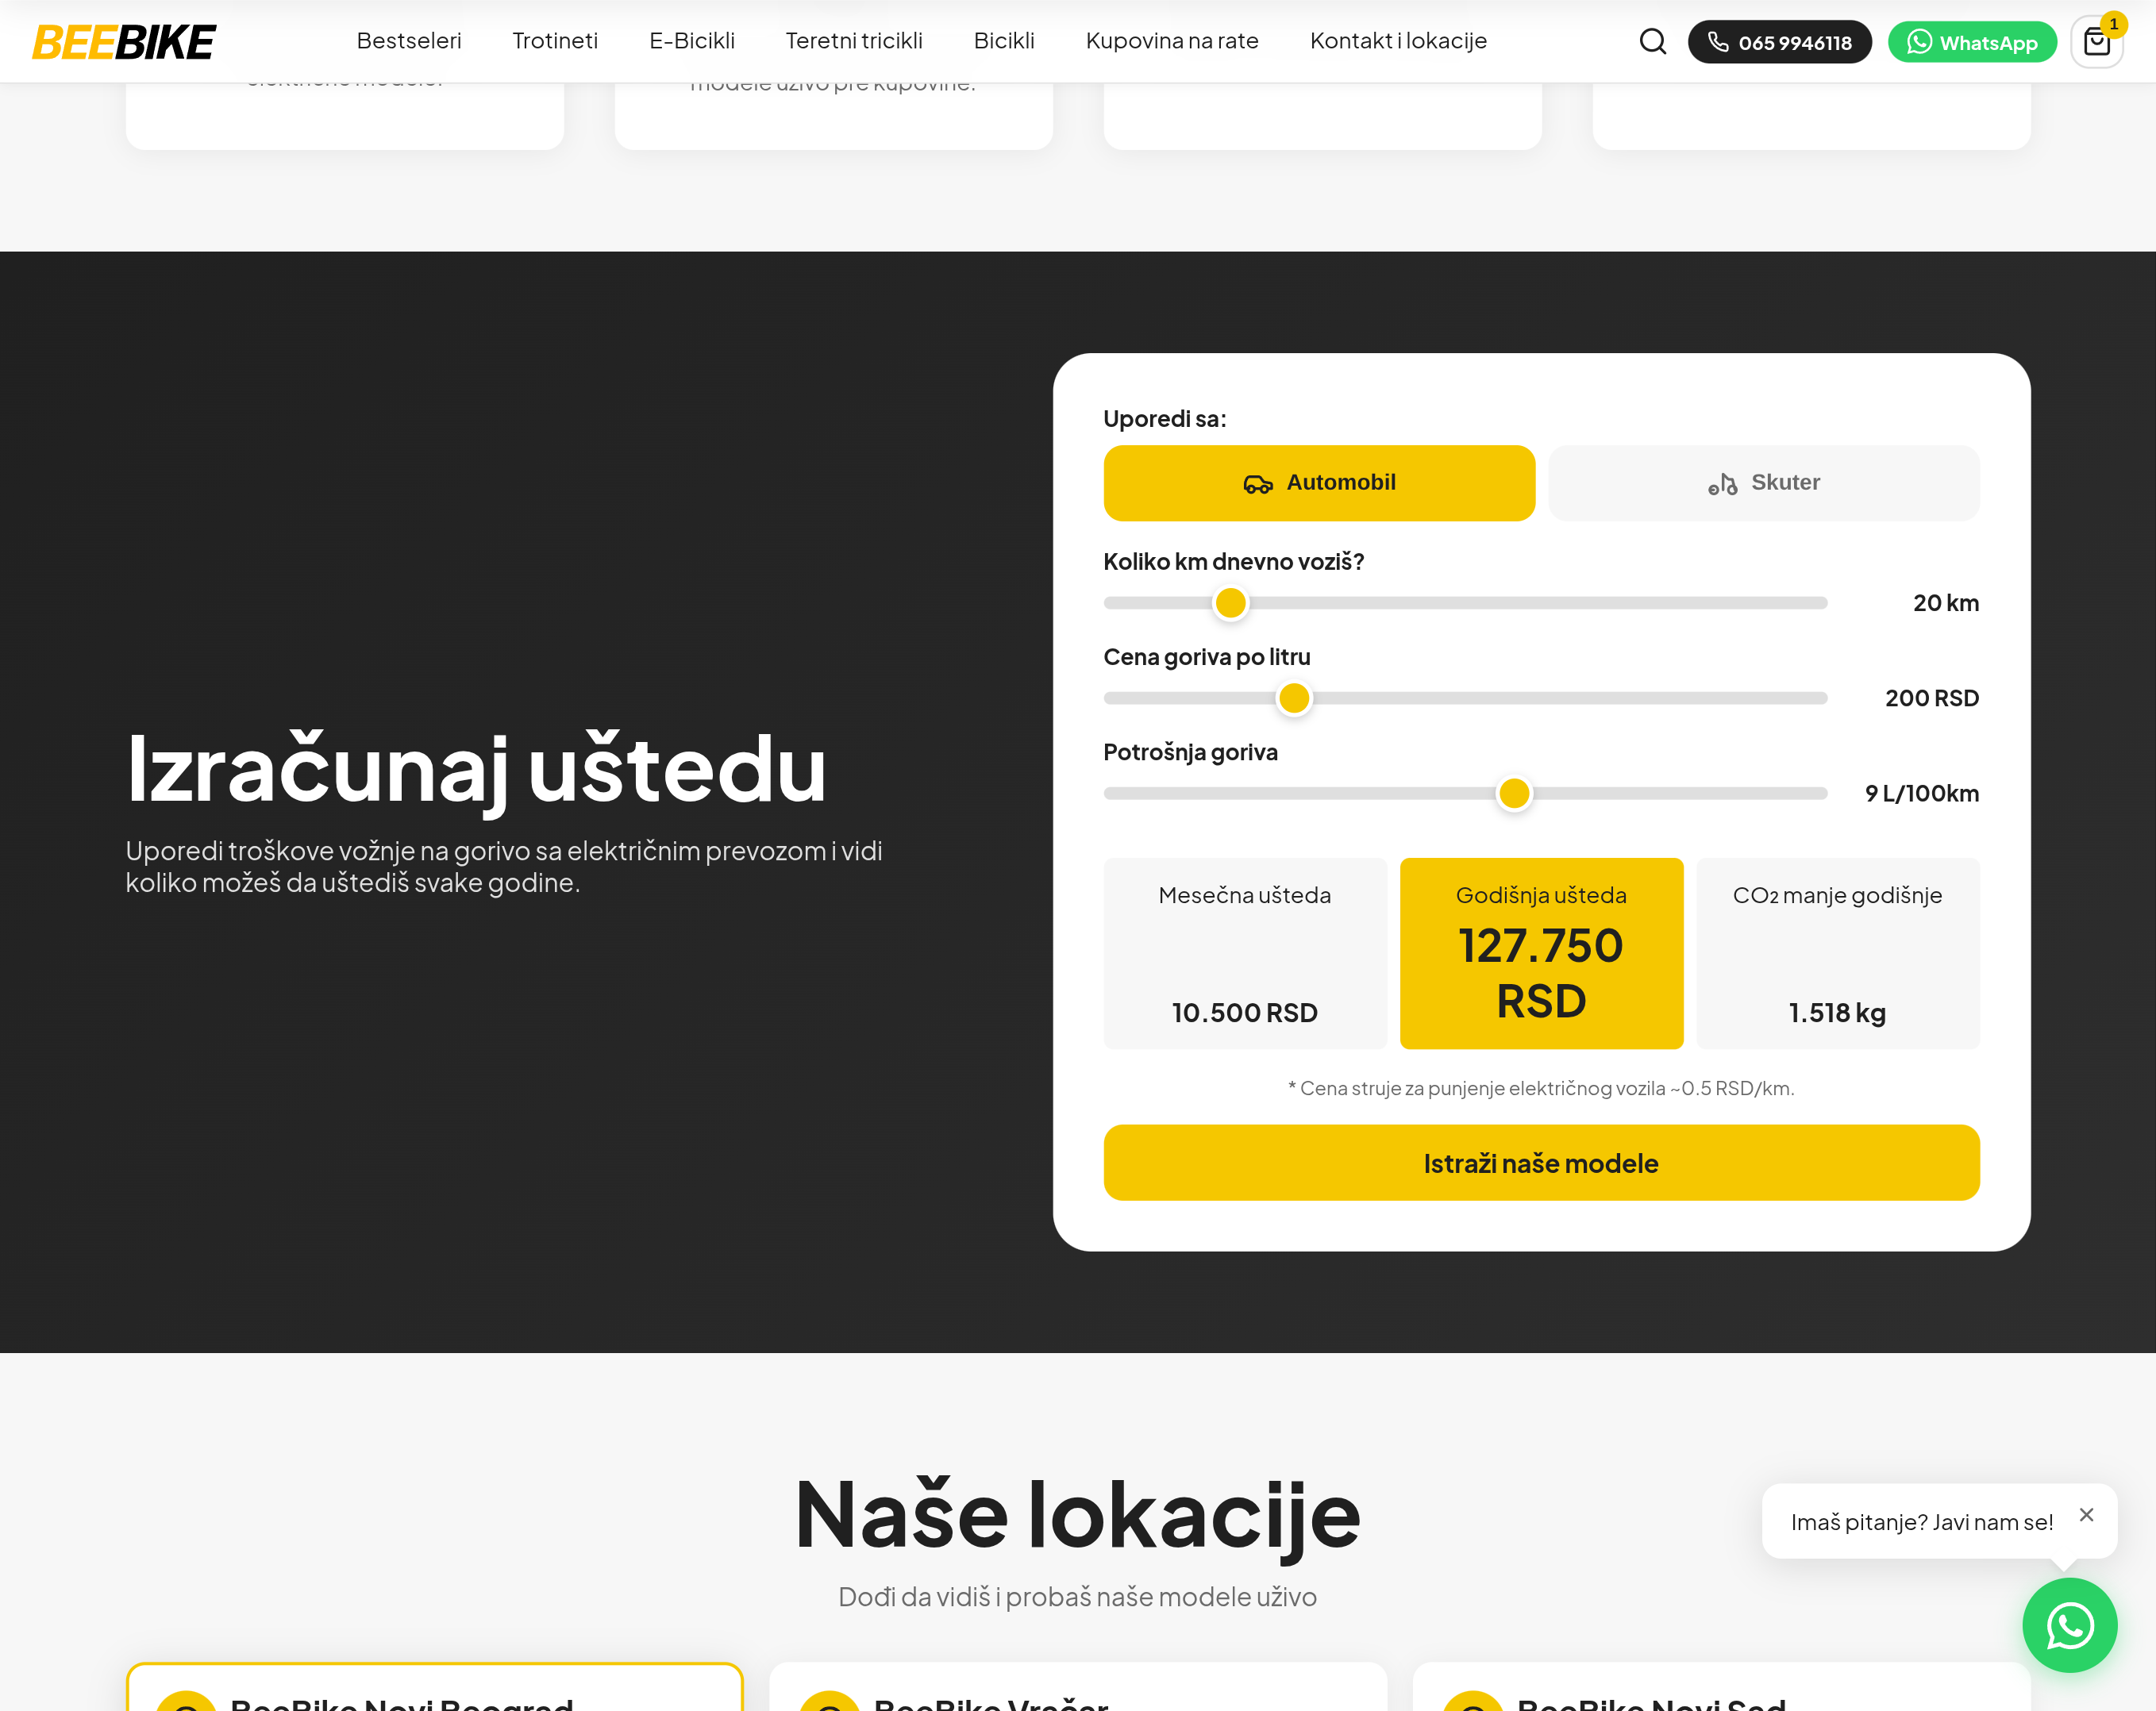Adjust daily kilometers slider handle
The width and height of the screenshot is (2156, 1711).
(x=1230, y=603)
